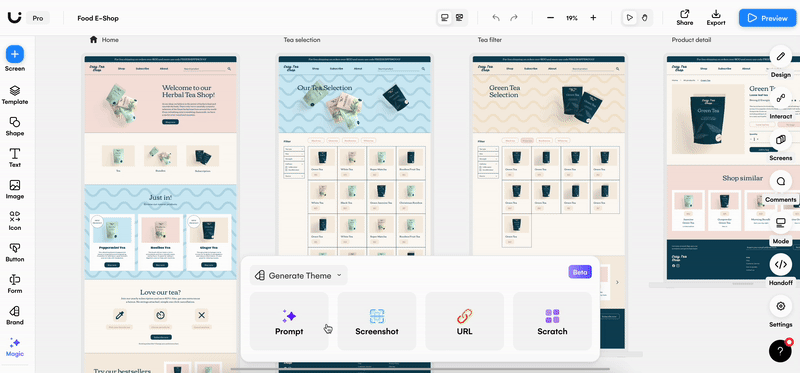Screen dimensions: 800x373
Task: Toggle desktop view mode in top bar
Action: pos(444,18)
